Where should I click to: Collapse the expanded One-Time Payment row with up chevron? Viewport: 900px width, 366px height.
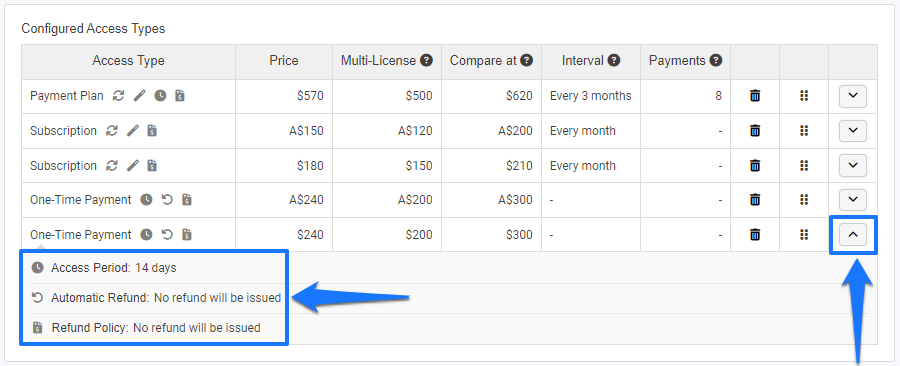853,235
